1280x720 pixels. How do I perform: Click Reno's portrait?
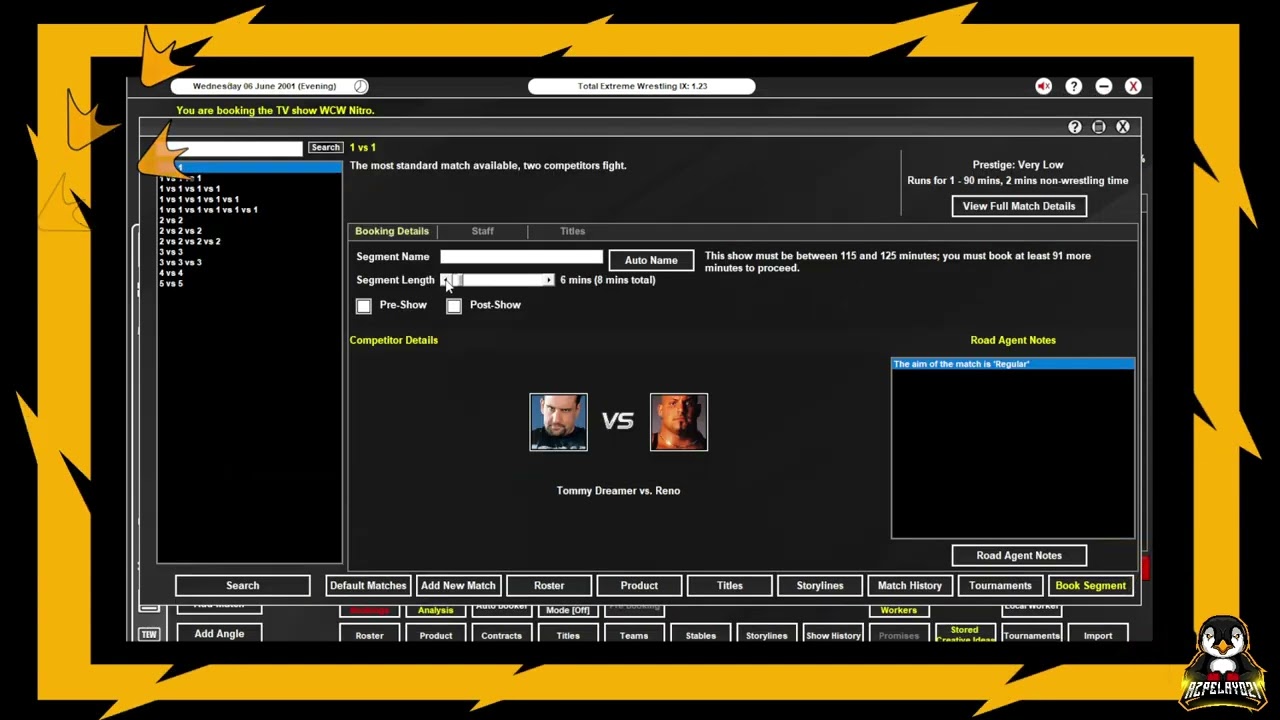click(679, 422)
